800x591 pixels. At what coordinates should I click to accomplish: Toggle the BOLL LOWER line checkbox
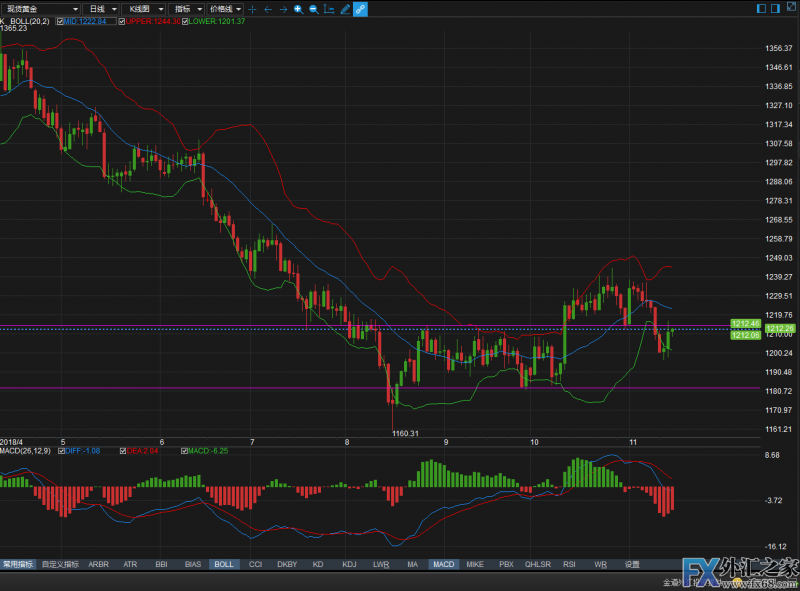(x=185, y=21)
